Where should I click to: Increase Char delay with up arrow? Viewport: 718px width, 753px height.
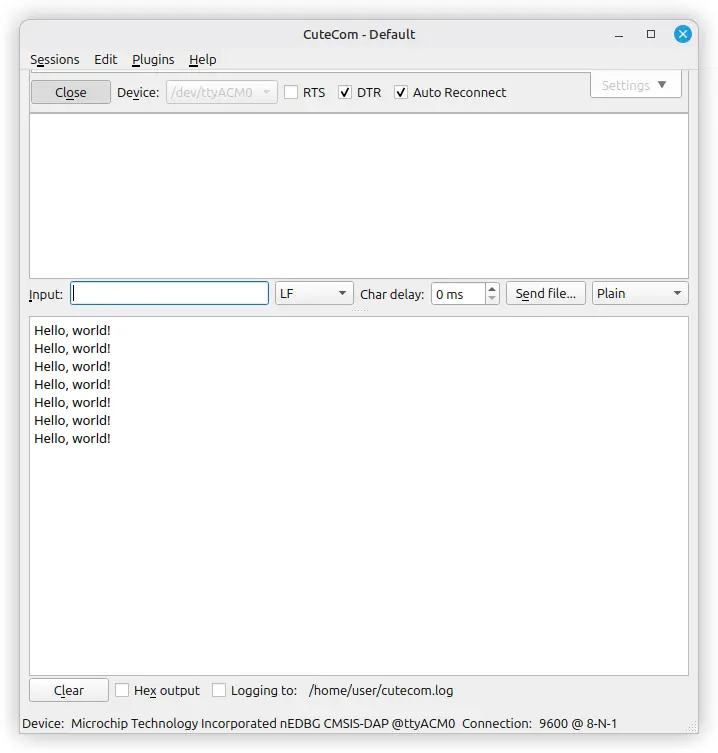point(492,289)
